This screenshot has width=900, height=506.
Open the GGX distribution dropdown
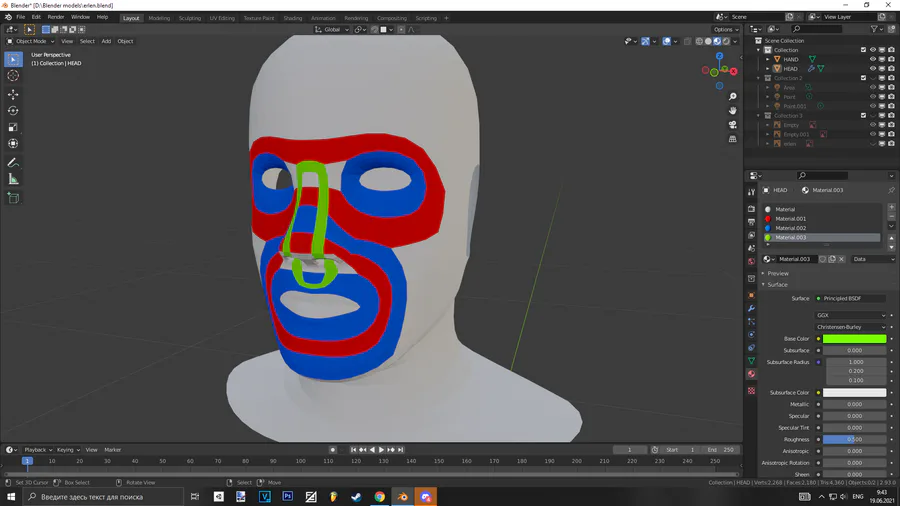(851, 315)
